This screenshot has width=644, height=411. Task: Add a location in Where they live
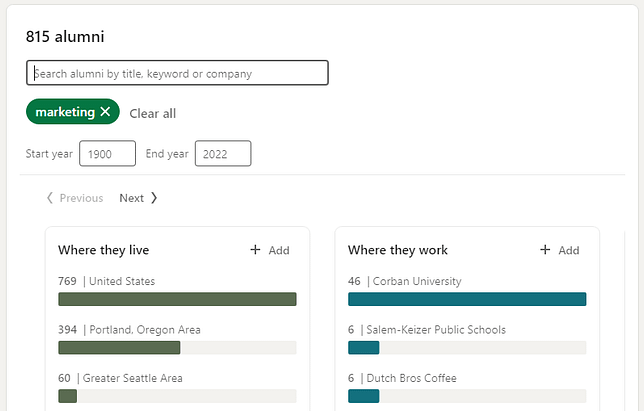270,250
